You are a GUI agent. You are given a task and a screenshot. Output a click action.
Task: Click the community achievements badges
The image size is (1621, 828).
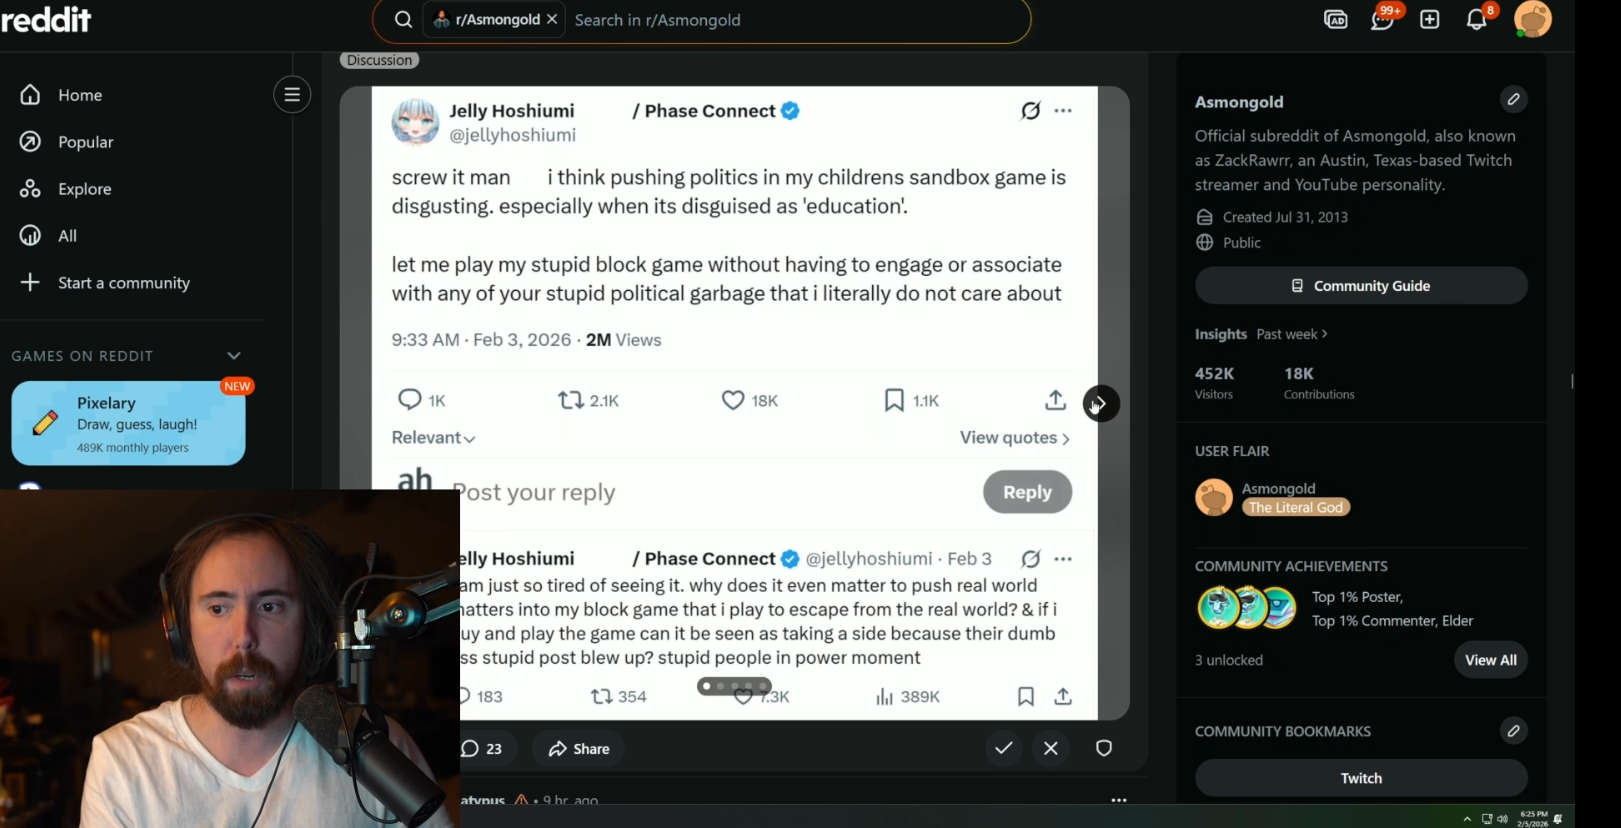click(x=1247, y=608)
